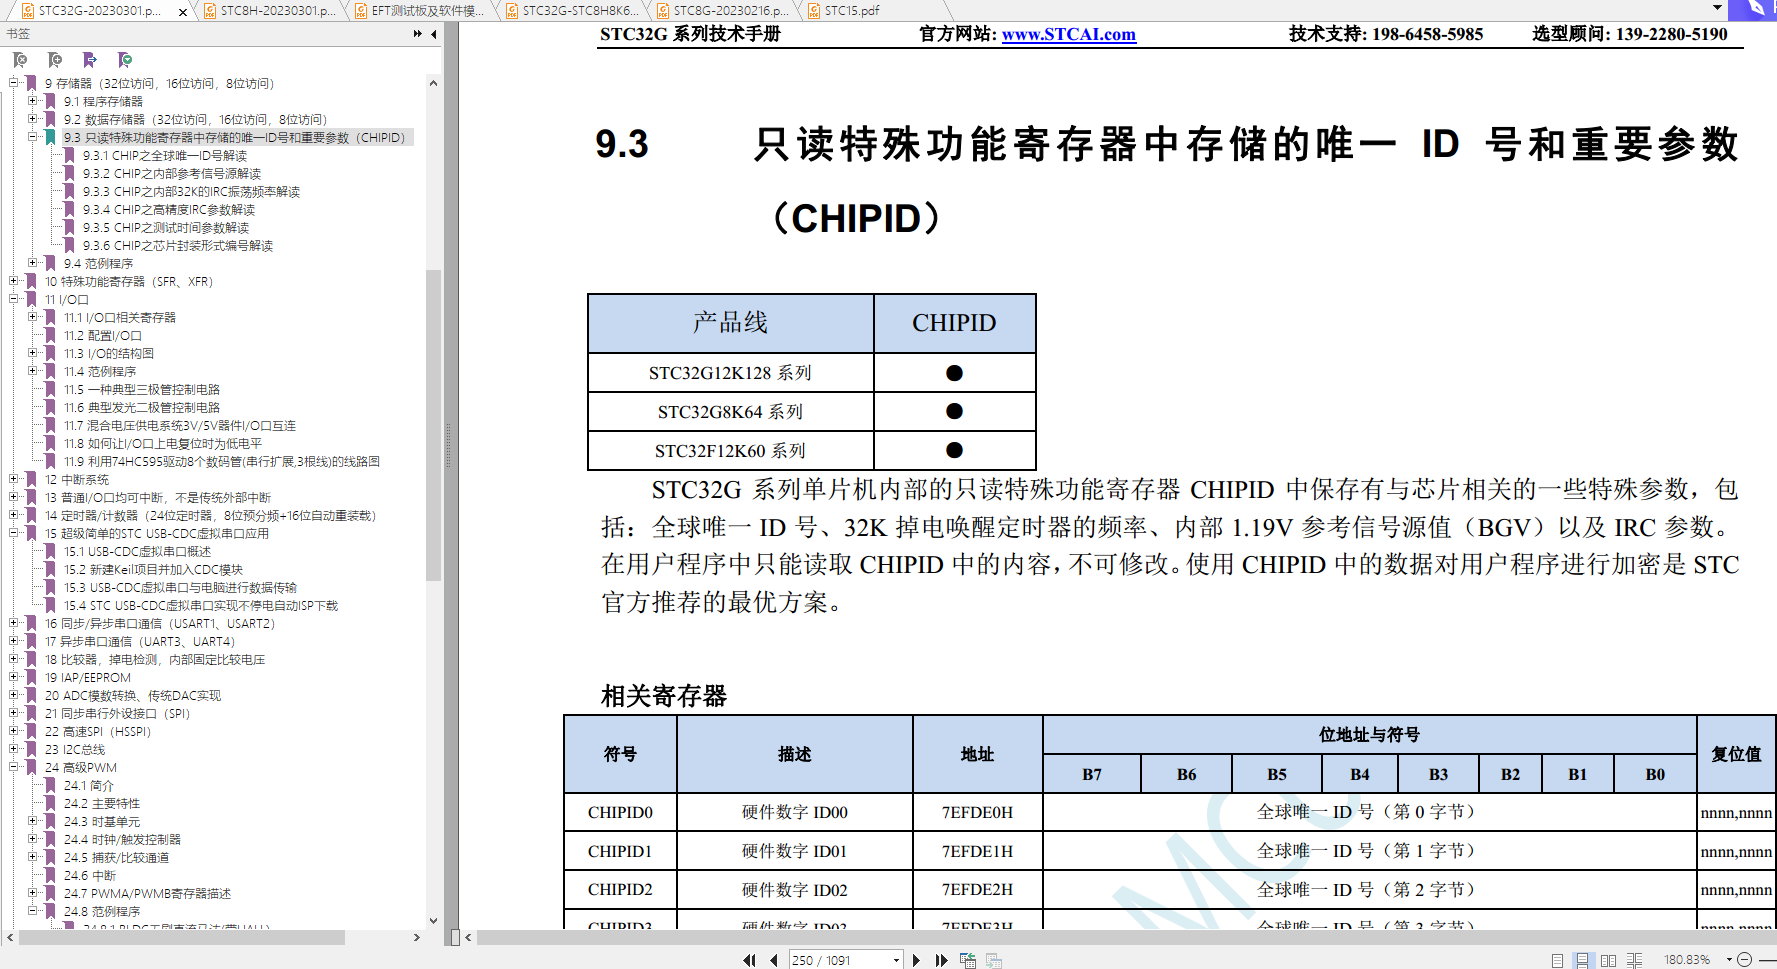
Task: Open bookmark 11.2 配置I/O口
Action: pyautogui.click(x=102, y=335)
